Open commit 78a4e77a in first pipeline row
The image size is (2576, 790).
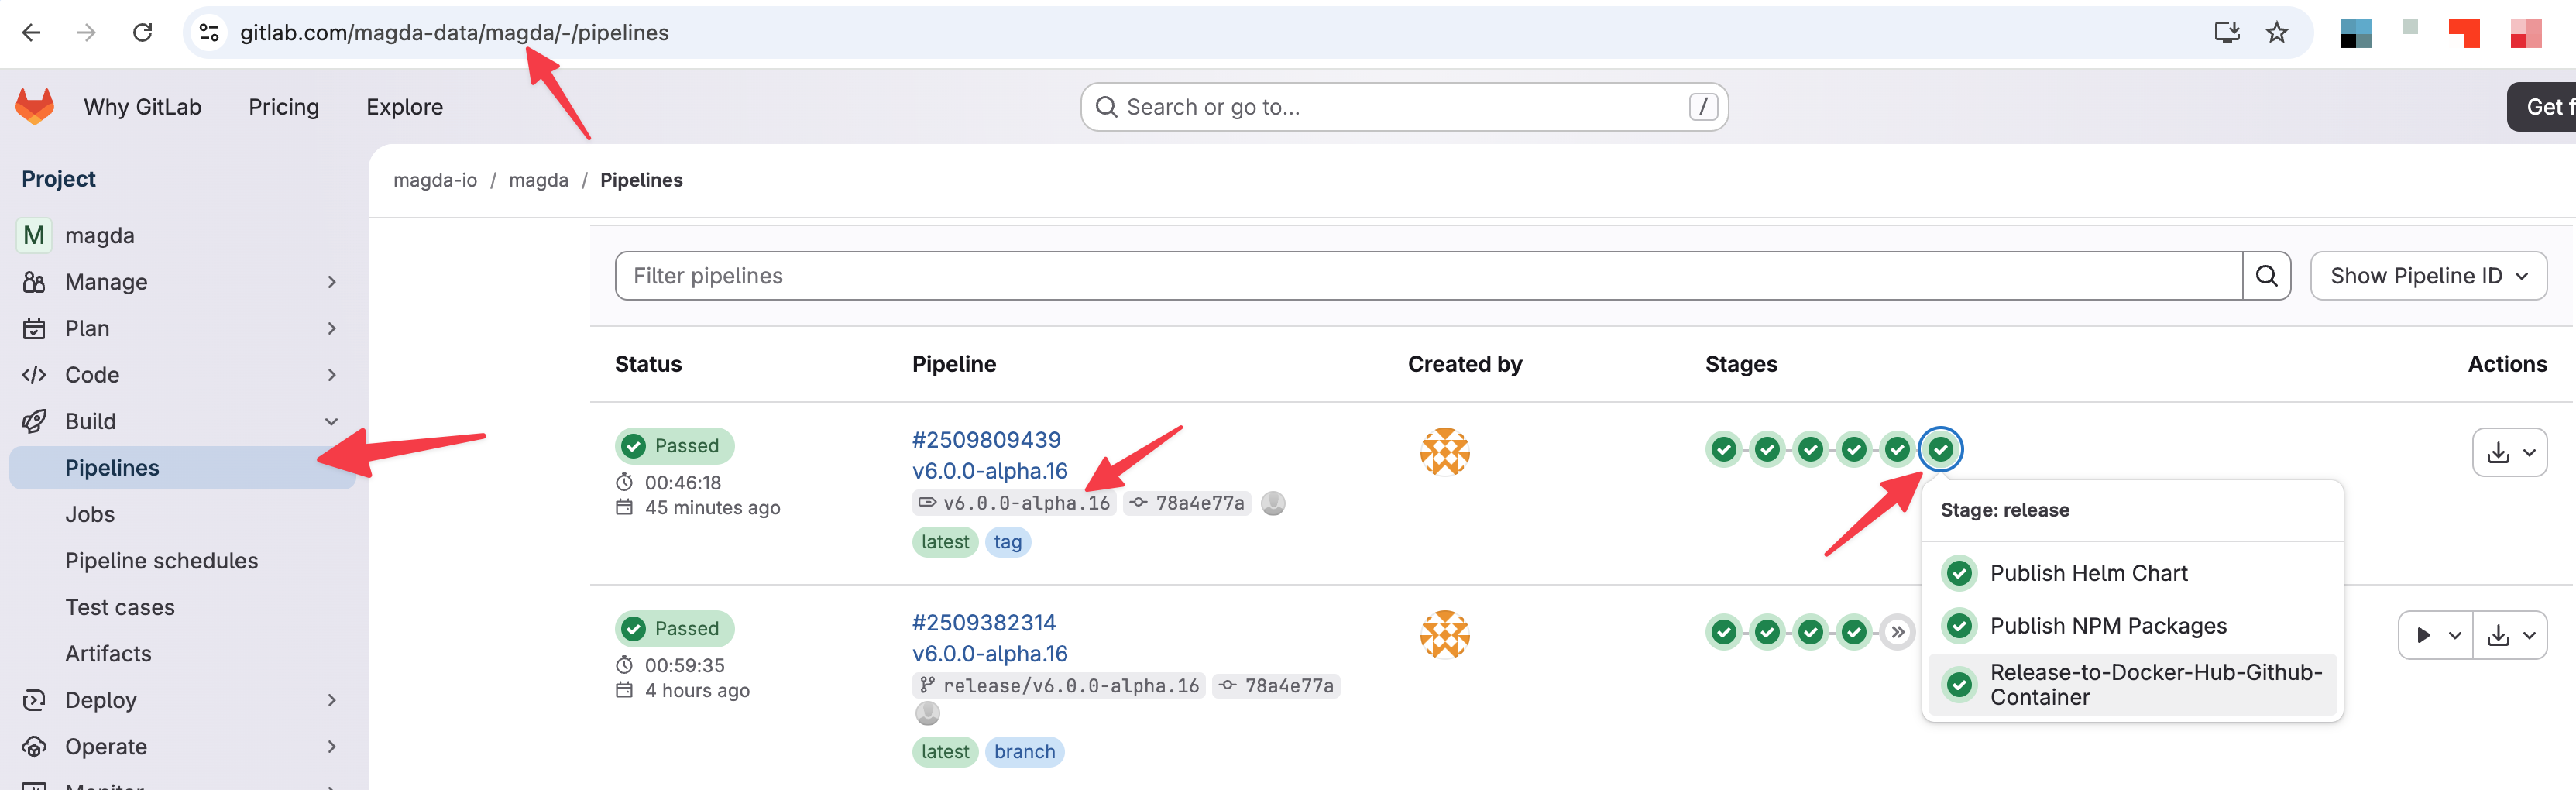coord(1199,503)
